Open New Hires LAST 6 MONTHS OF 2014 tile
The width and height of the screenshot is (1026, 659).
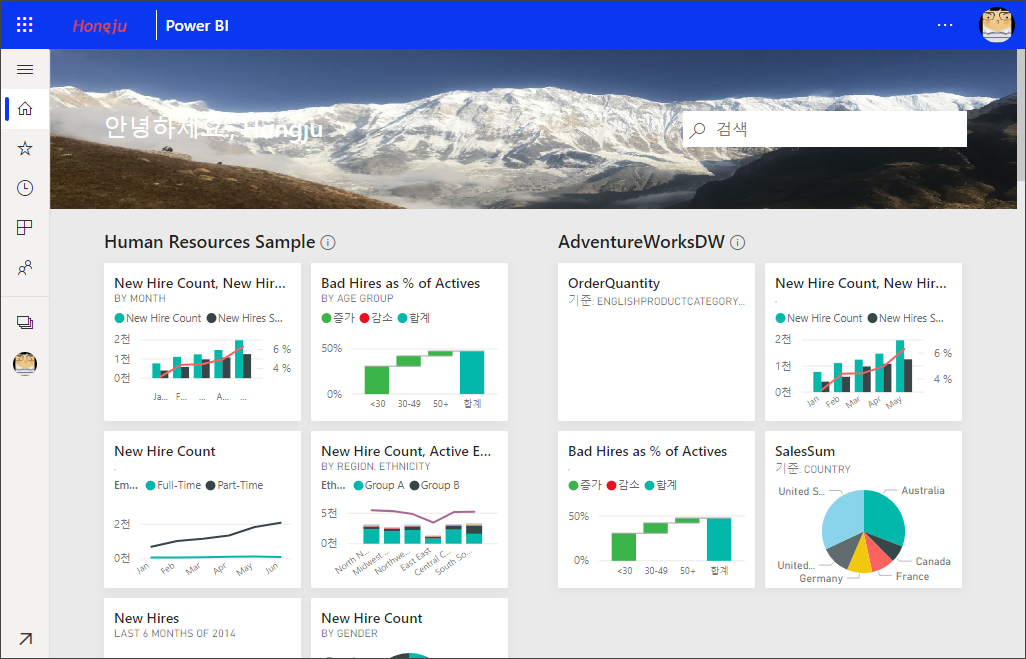click(x=202, y=628)
